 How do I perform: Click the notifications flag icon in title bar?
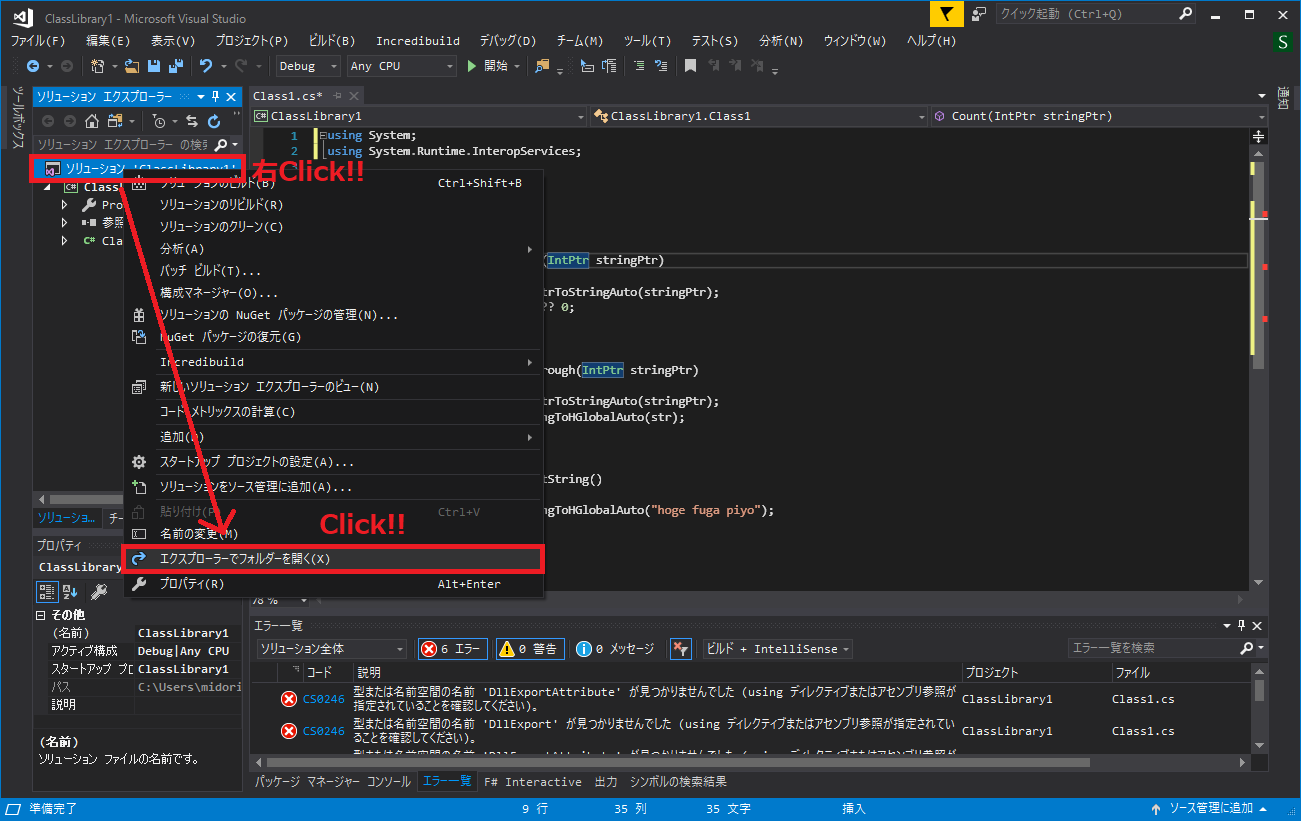click(945, 14)
